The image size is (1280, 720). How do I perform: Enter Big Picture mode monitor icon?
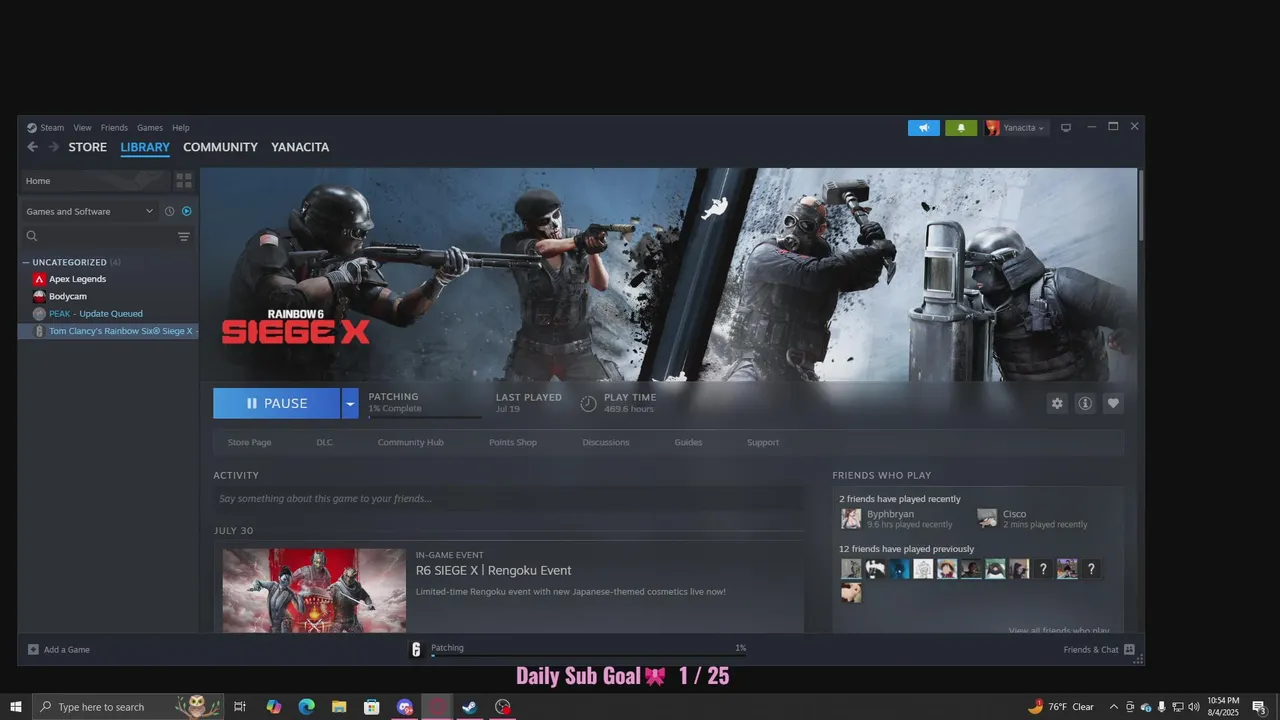pyautogui.click(x=1066, y=128)
